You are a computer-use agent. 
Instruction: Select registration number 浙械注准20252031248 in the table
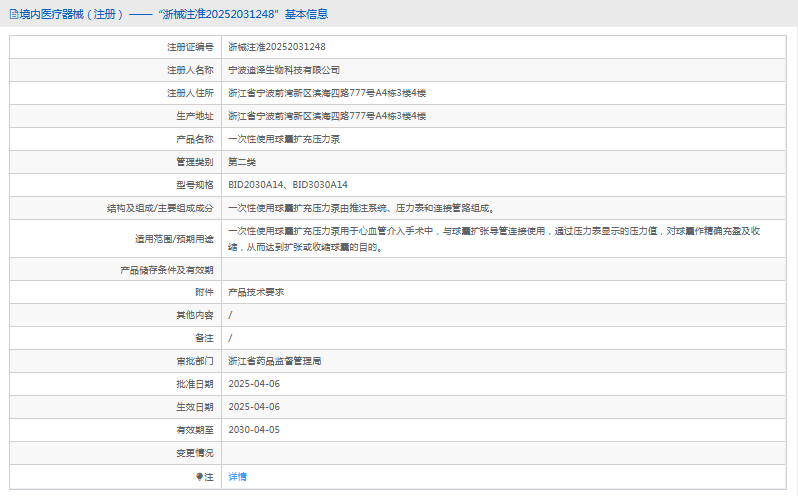pyautogui.click(x=277, y=47)
